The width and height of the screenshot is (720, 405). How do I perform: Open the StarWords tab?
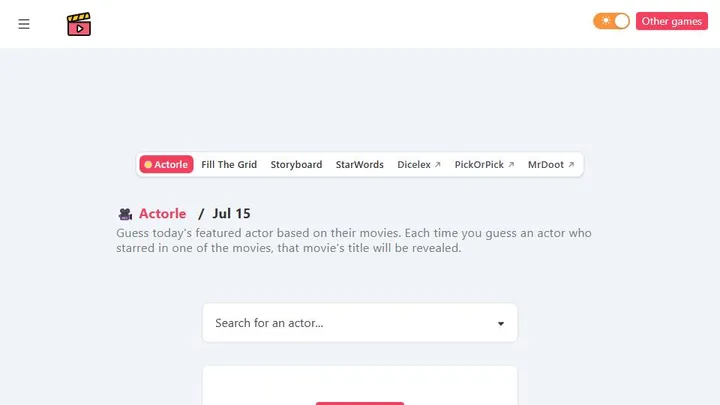point(360,164)
